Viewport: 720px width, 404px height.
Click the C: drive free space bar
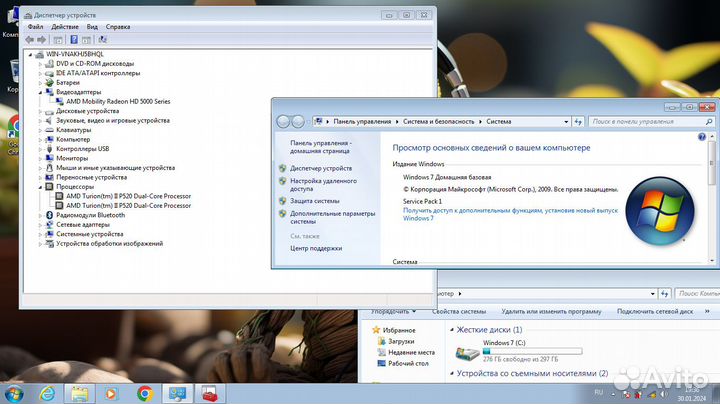(x=532, y=351)
